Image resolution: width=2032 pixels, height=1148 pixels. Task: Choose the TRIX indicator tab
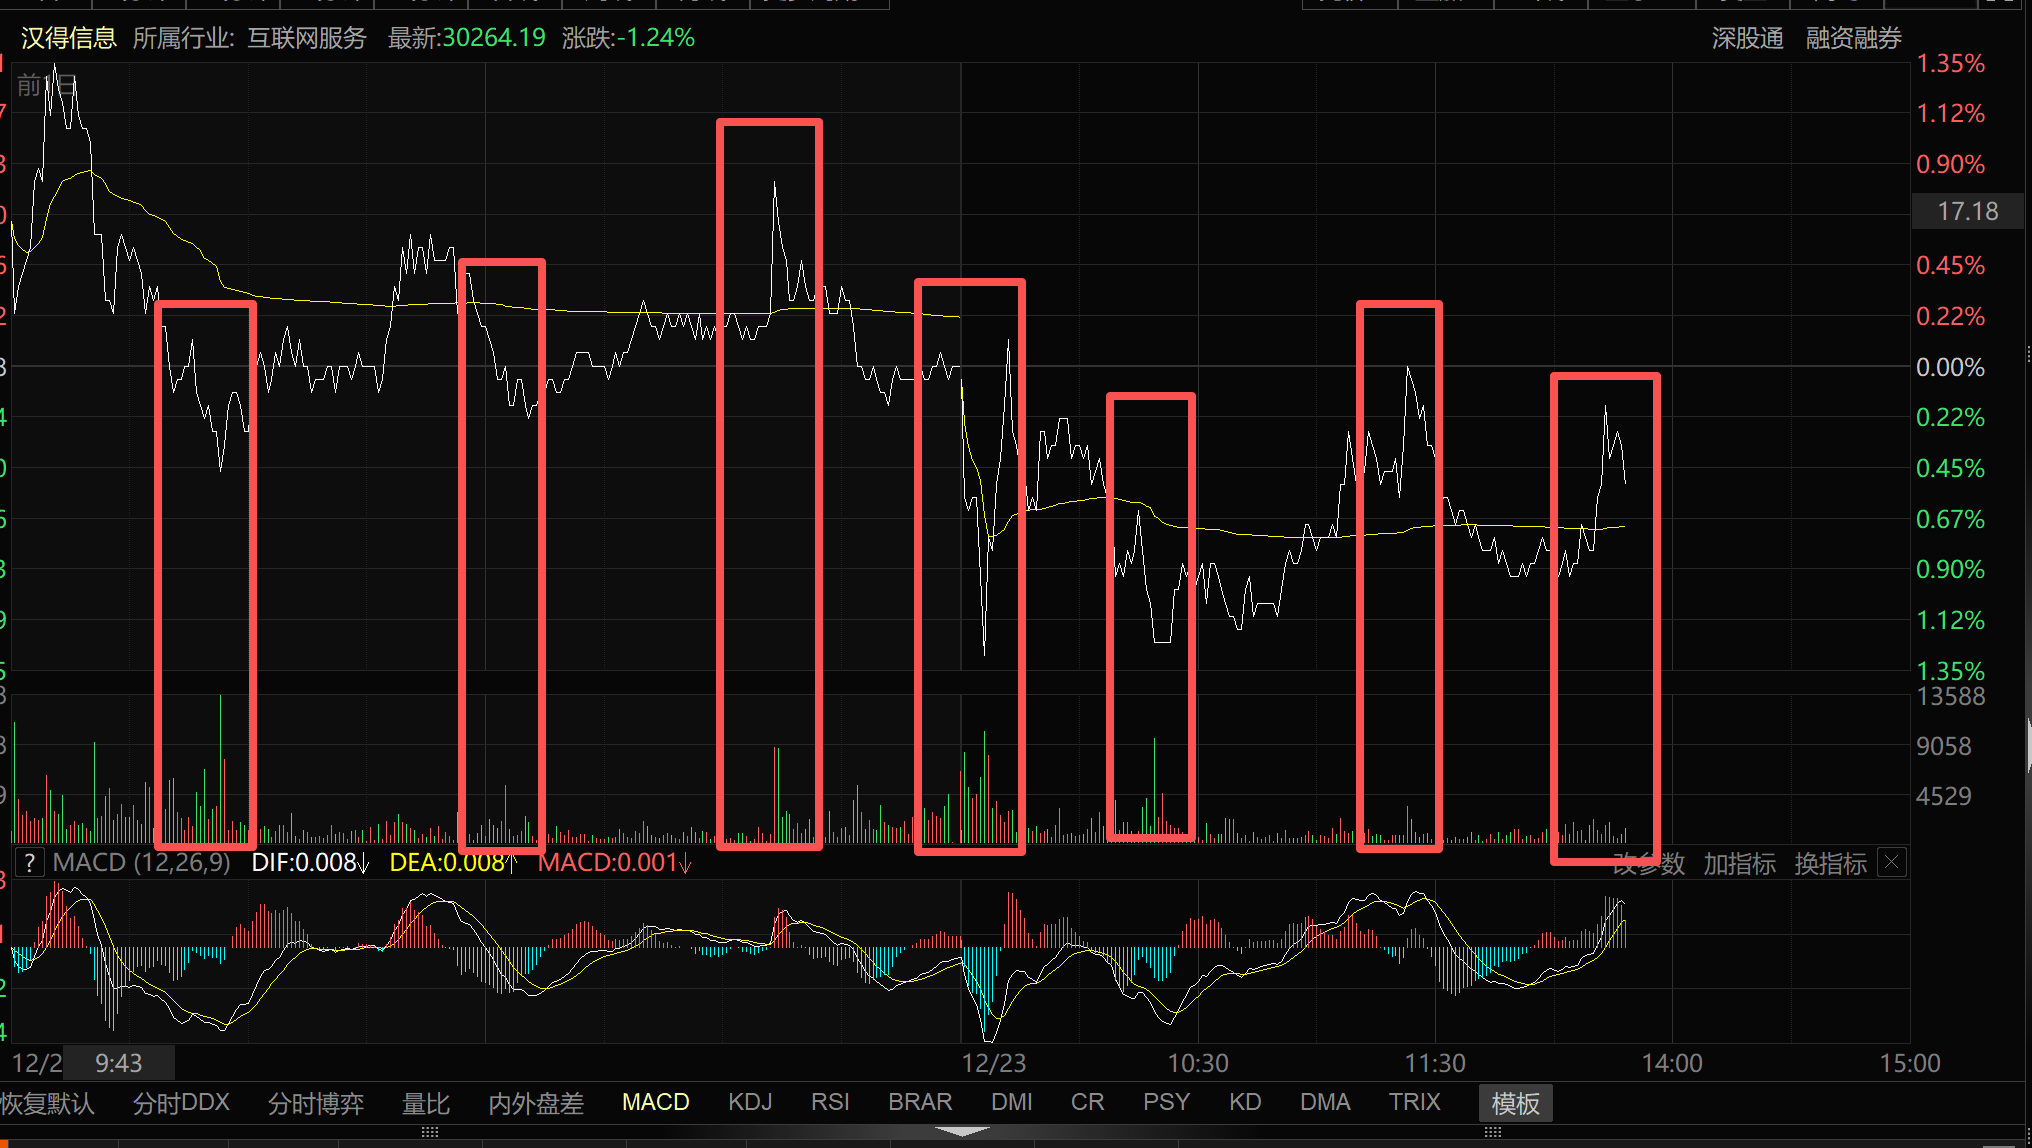[1414, 1102]
